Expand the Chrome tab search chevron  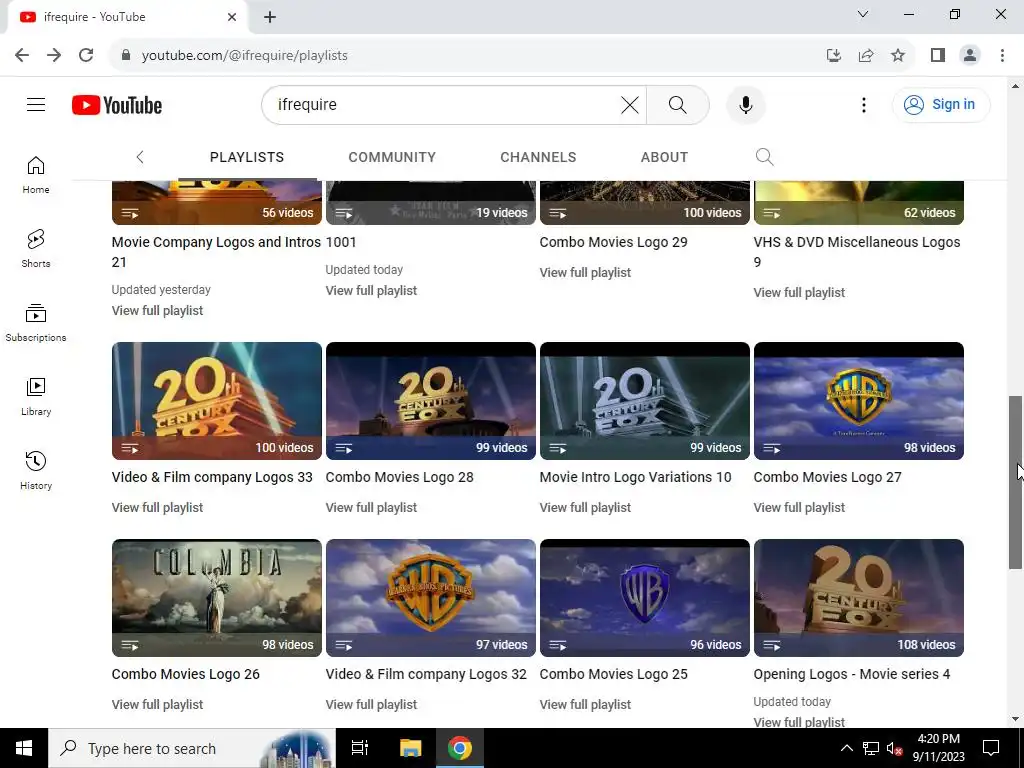tap(863, 14)
